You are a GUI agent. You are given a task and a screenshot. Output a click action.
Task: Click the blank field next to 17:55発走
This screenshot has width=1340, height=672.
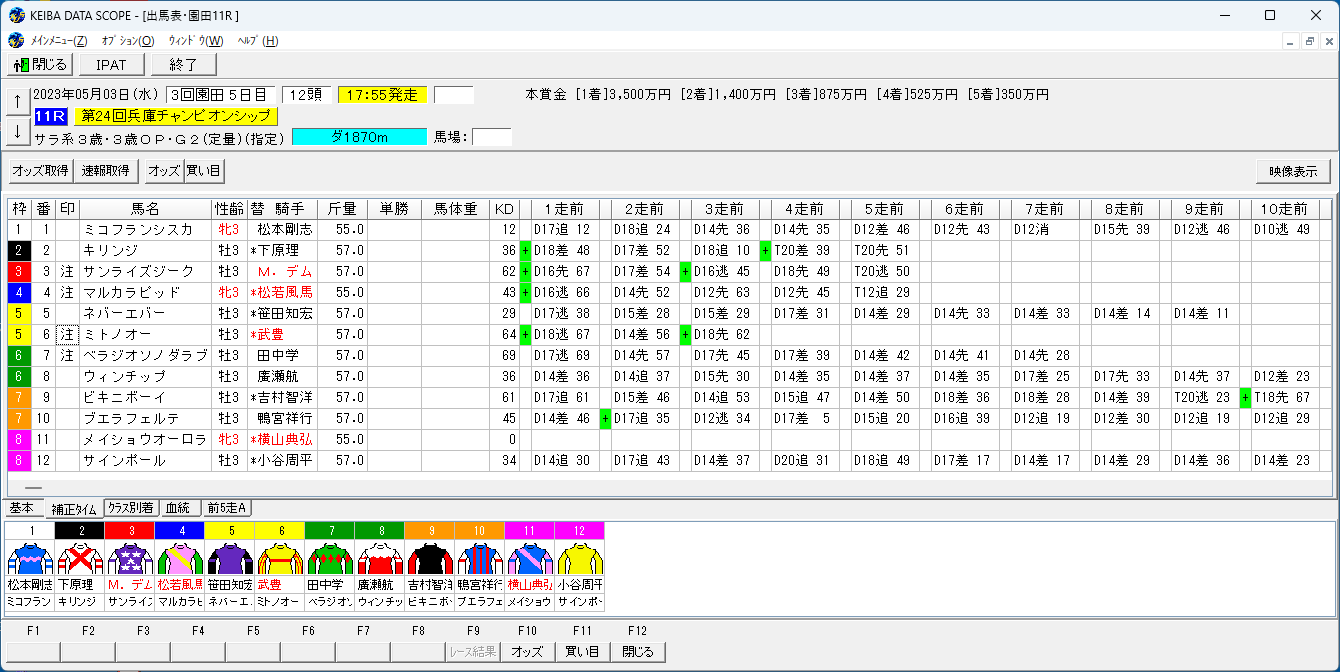pyautogui.click(x=454, y=95)
